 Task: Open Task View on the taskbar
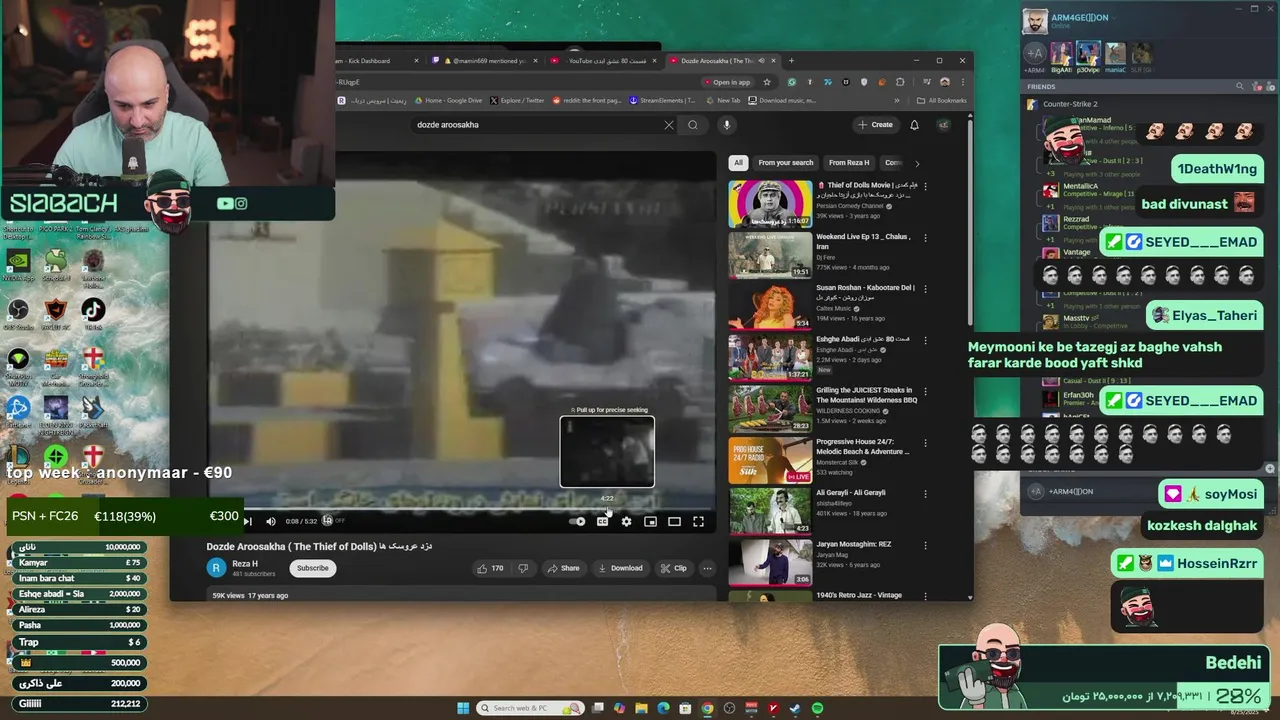(597, 708)
